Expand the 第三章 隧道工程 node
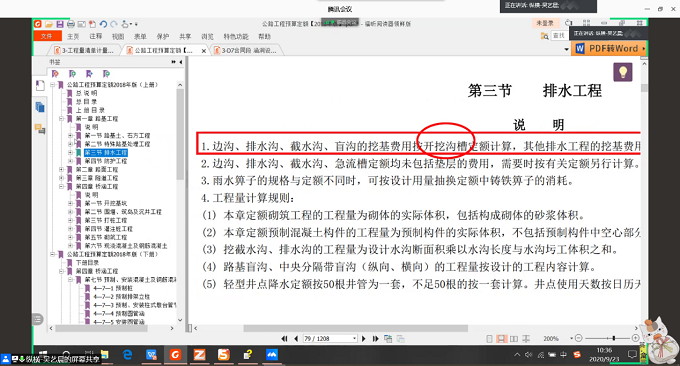Image resolution: width=680 pixels, height=366 pixels. pyautogui.click(x=61, y=178)
